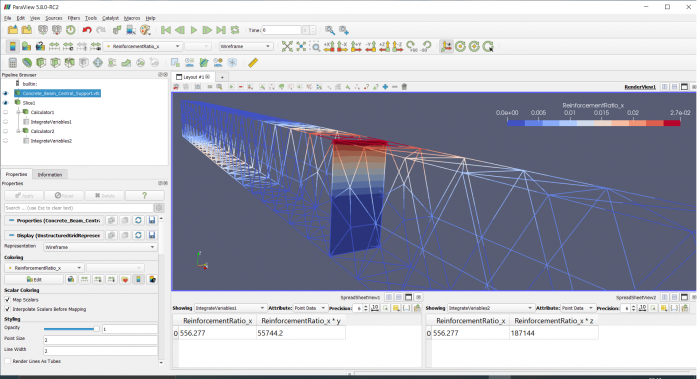Click the Edit color map button
Image resolution: width=700 pixels, height=379 pixels.
click(x=34, y=279)
